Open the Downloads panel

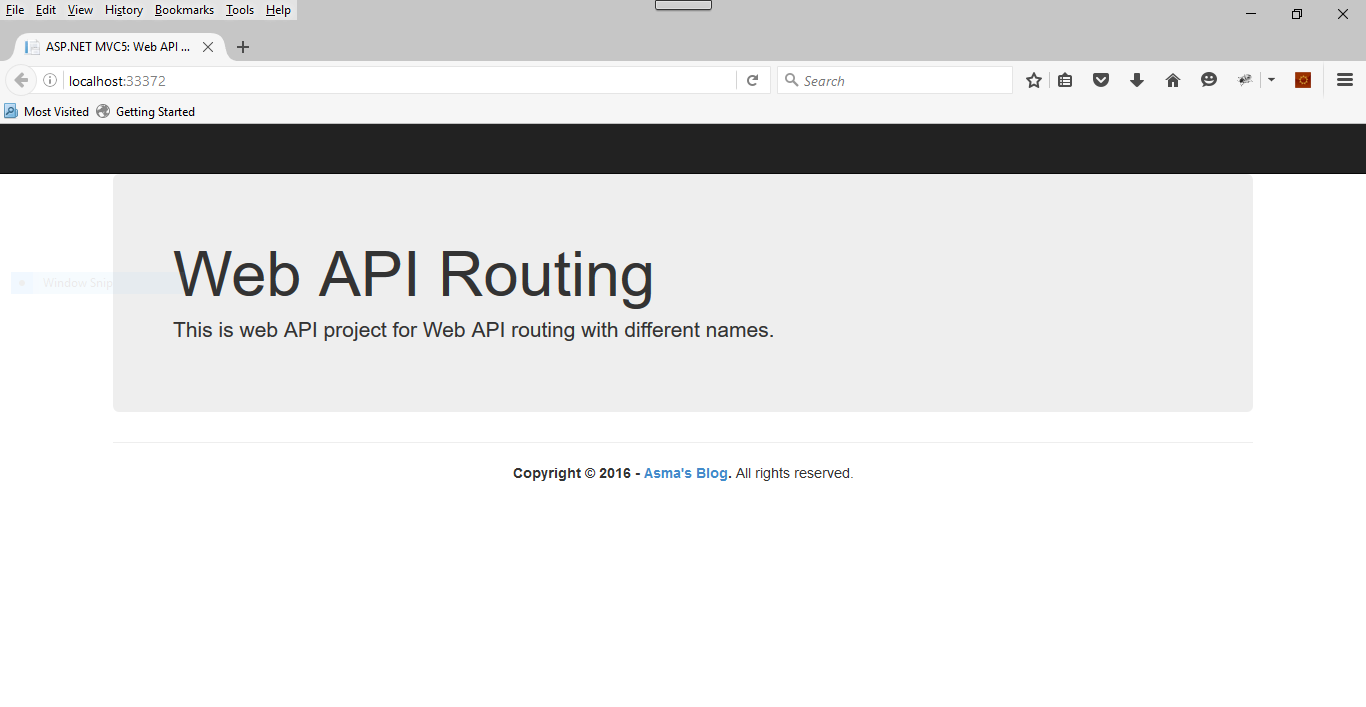[1136, 80]
